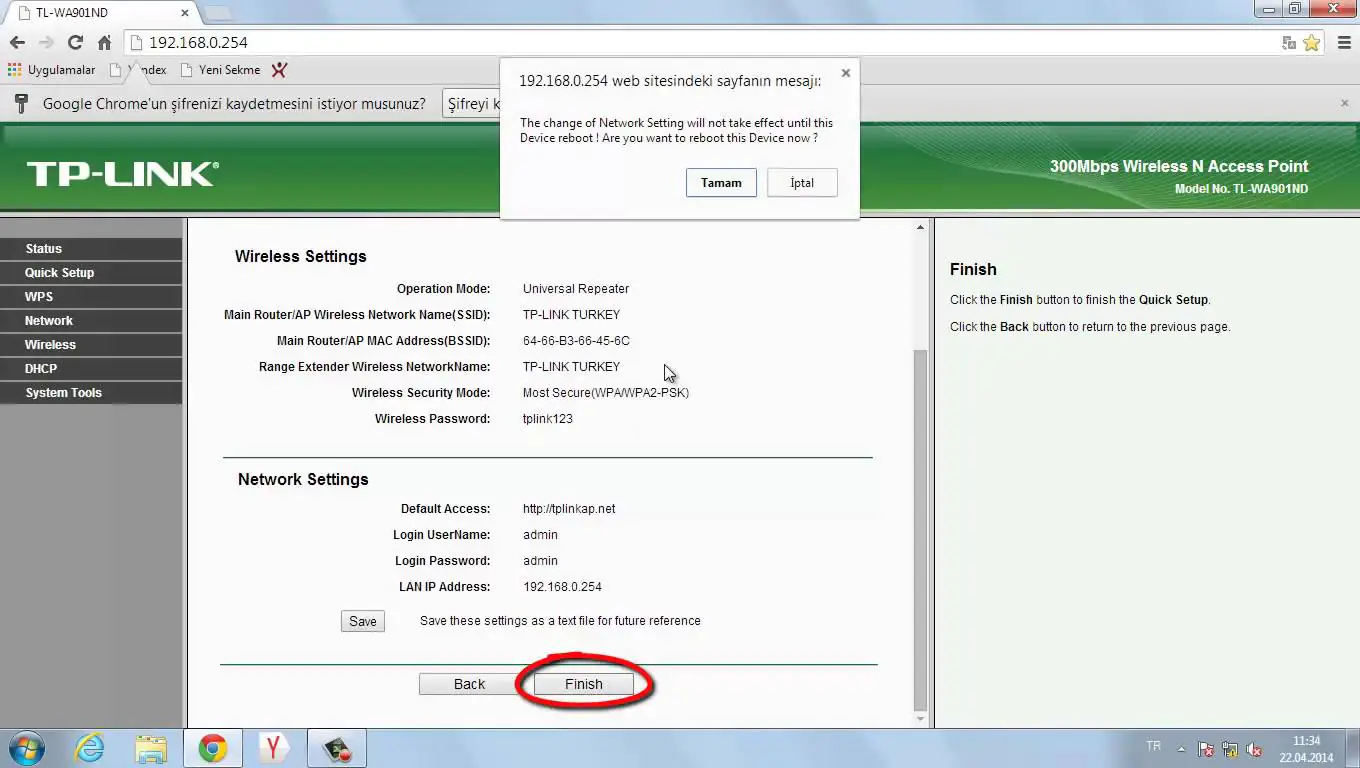Click the back navigation arrow
This screenshot has height=768, width=1360.
click(19, 43)
